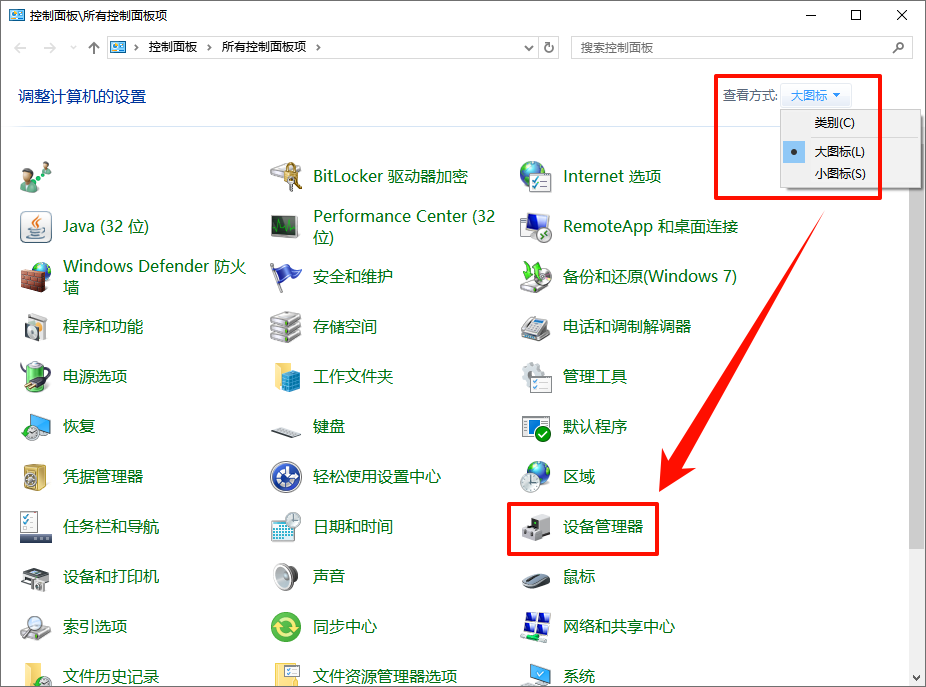Open the 安全和维护 flag icon
The height and width of the screenshot is (687, 926).
pyautogui.click(x=286, y=277)
